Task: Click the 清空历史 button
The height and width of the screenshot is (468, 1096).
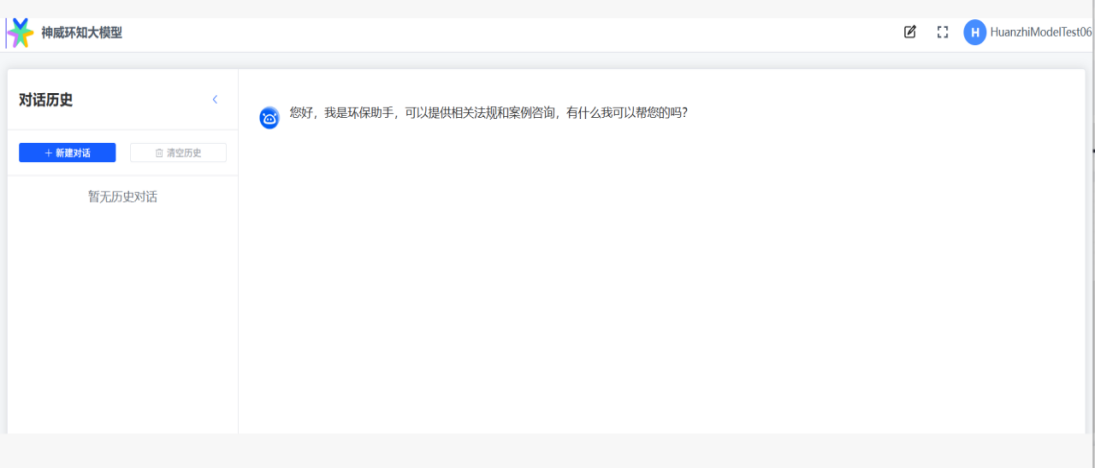Action: click(x=178, y=153)
